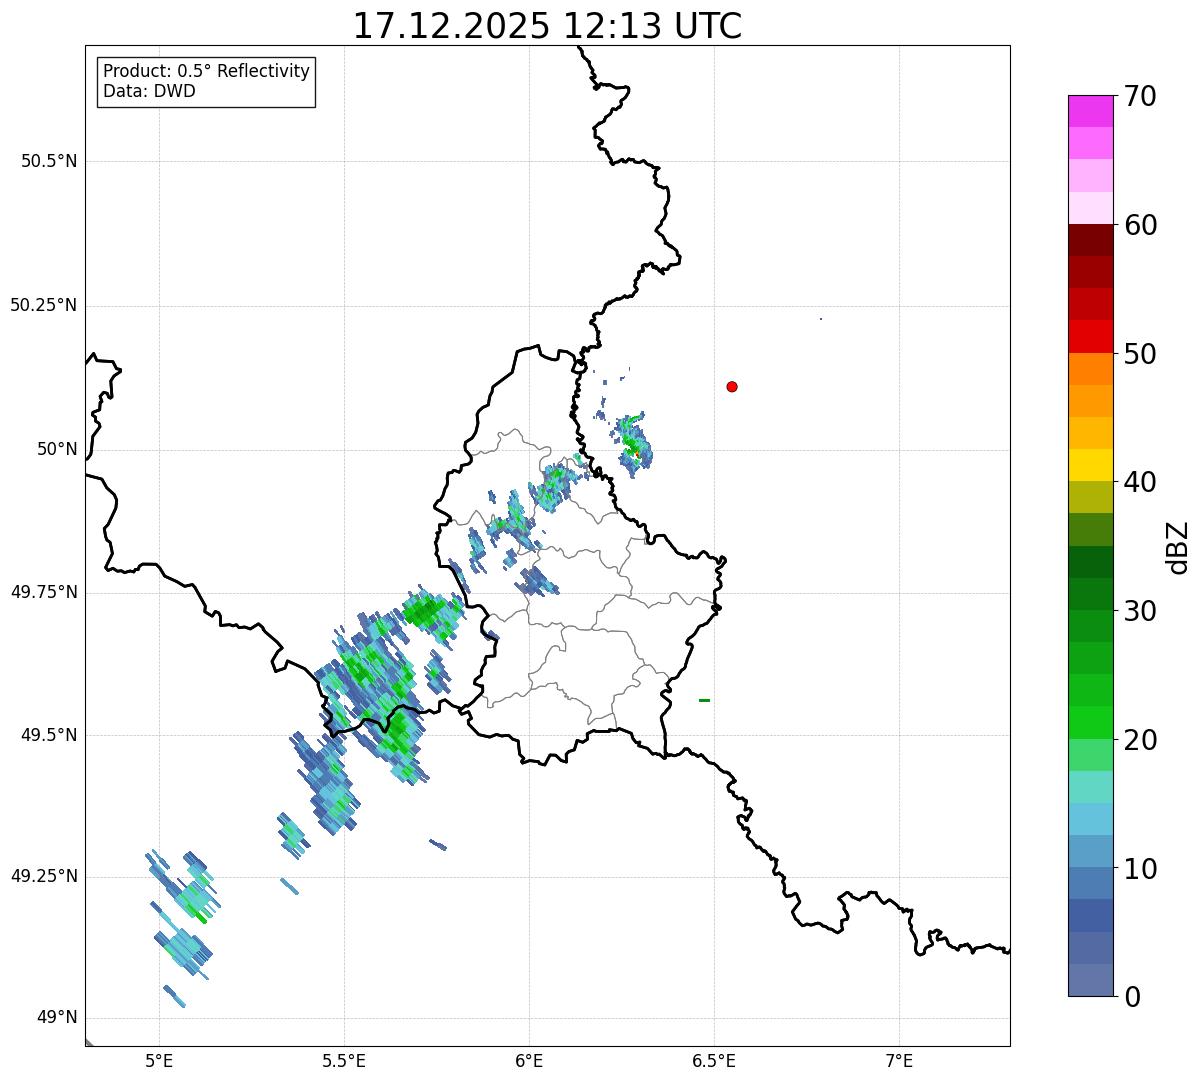Screen dimensions: 1202x1081
Task: Click the small green echo dash east of Luxembourg
Action: click(x=704, y=700)
